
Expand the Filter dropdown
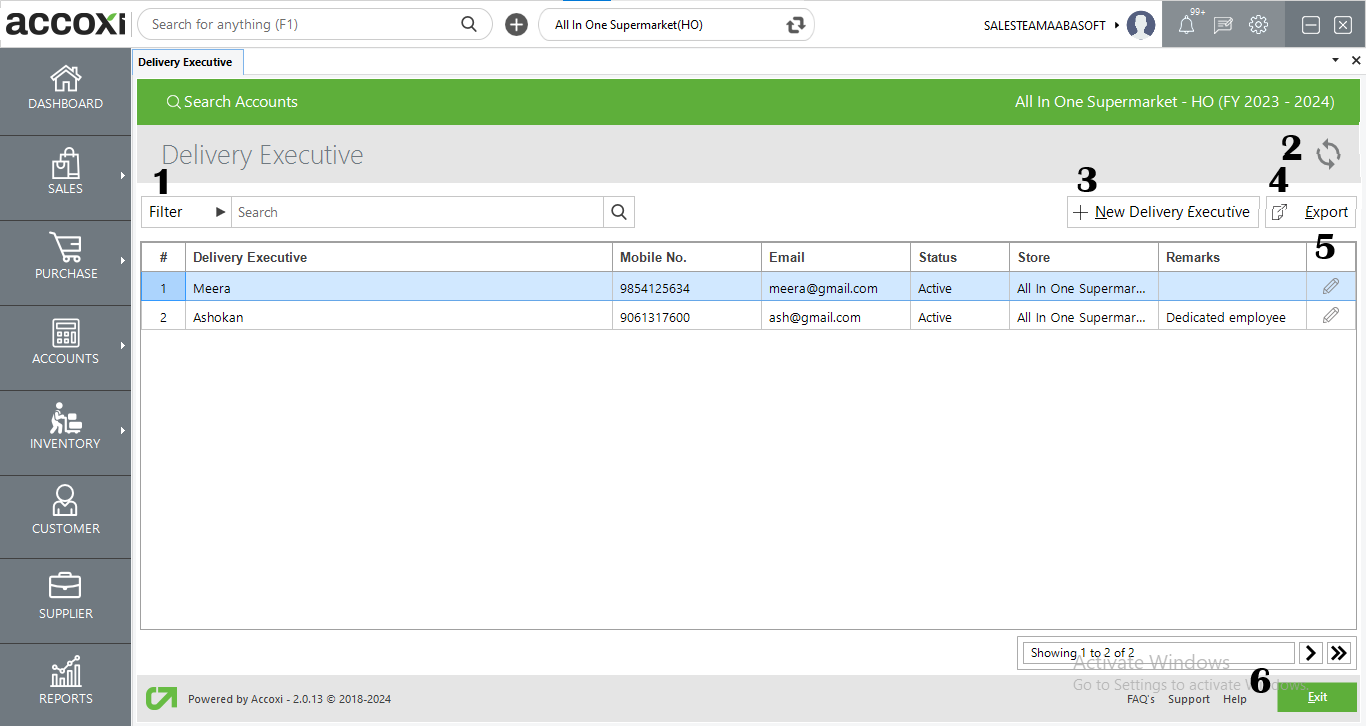click(186, 212)
